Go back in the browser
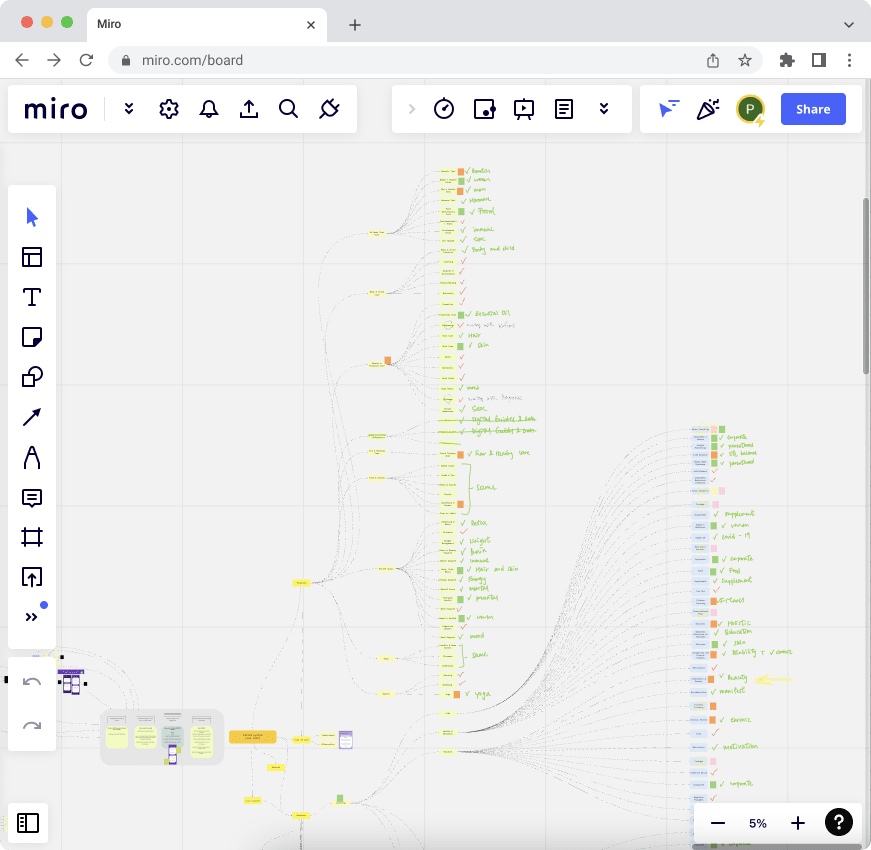871x850 pixels. [22, 60]
